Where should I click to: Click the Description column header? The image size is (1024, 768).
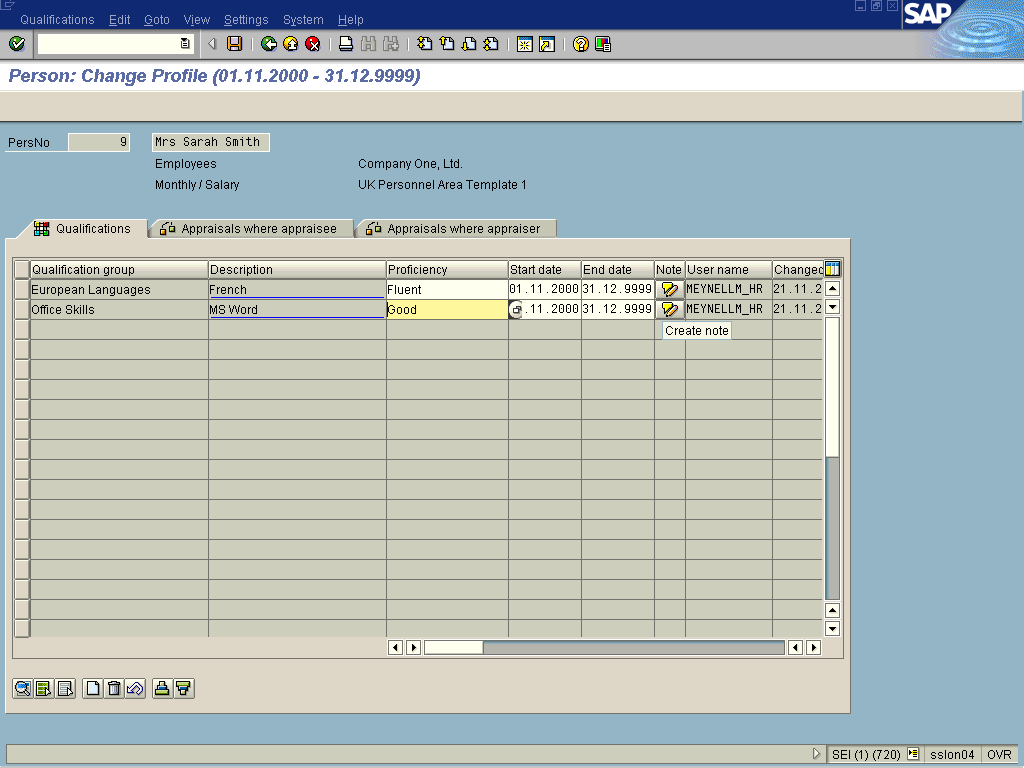(x=297, y=270)
